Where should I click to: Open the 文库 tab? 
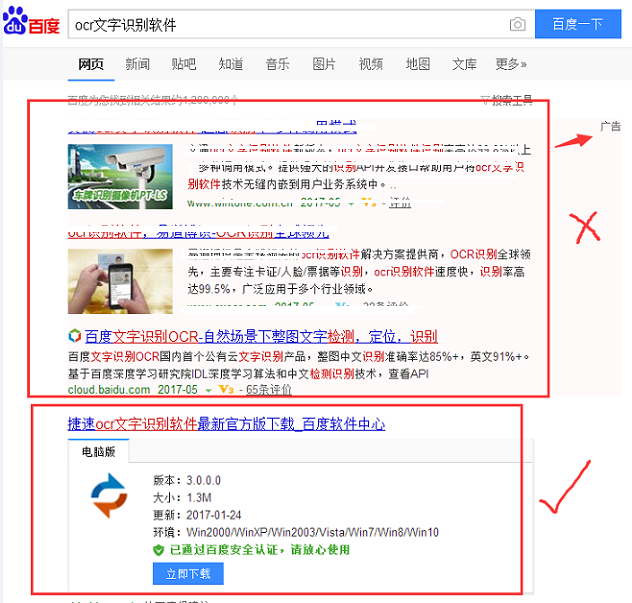tap(464, 64)
